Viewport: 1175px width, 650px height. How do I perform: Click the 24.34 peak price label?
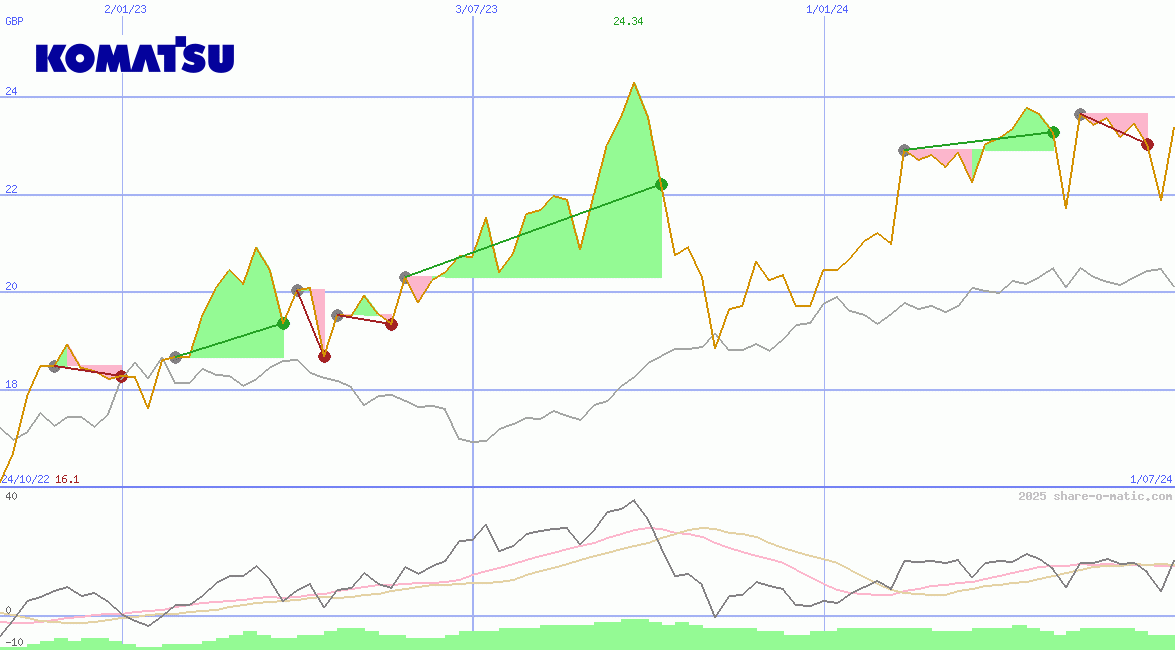[628, 21]
